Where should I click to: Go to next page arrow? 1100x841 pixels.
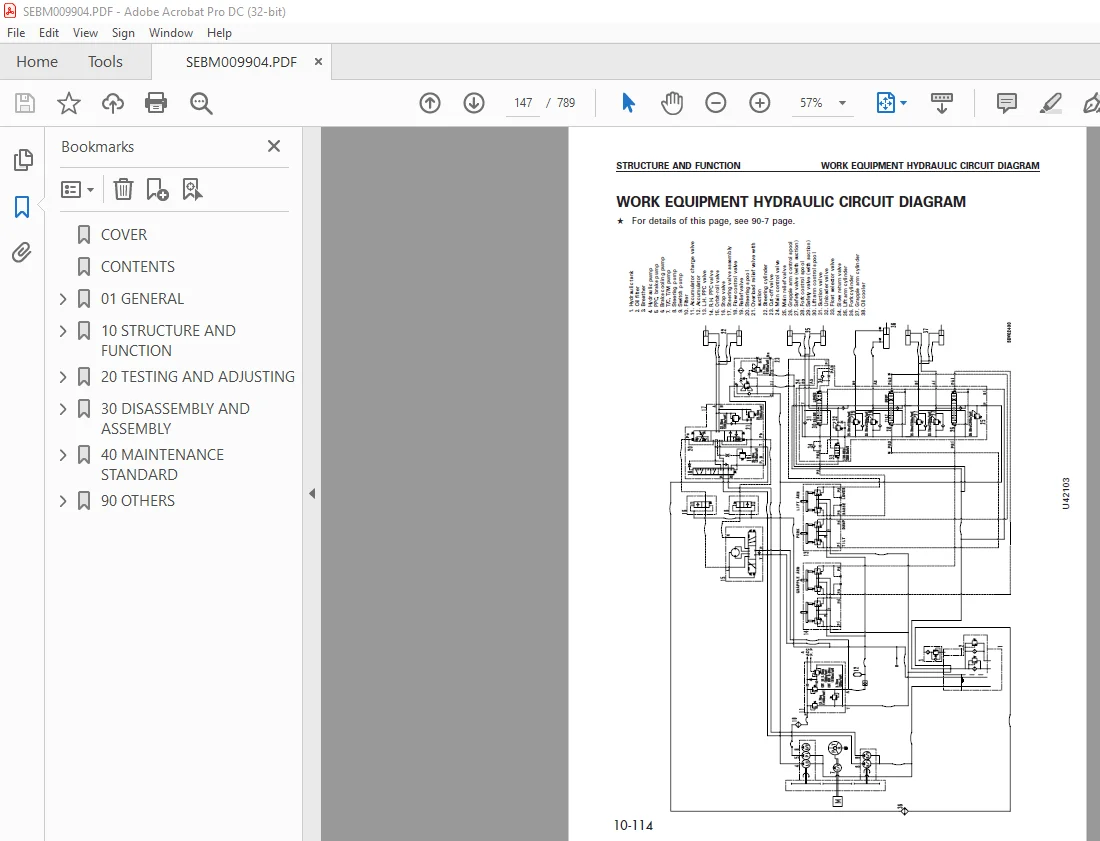click(x=474, y=103)
